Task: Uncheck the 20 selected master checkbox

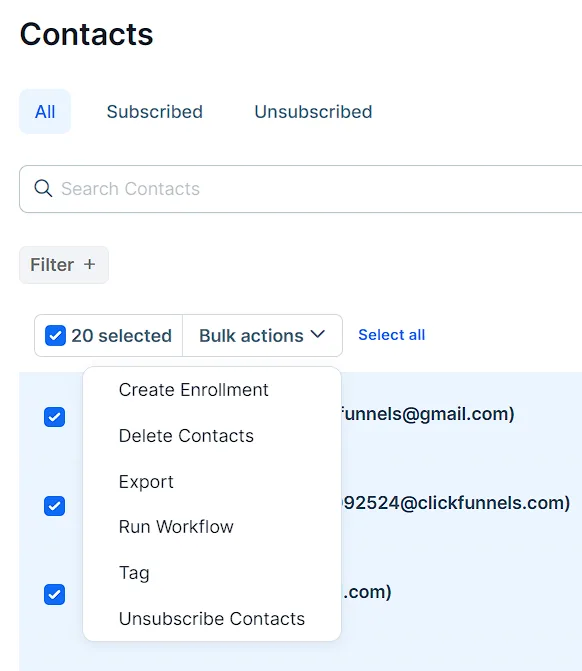Action: coord(55,336)
